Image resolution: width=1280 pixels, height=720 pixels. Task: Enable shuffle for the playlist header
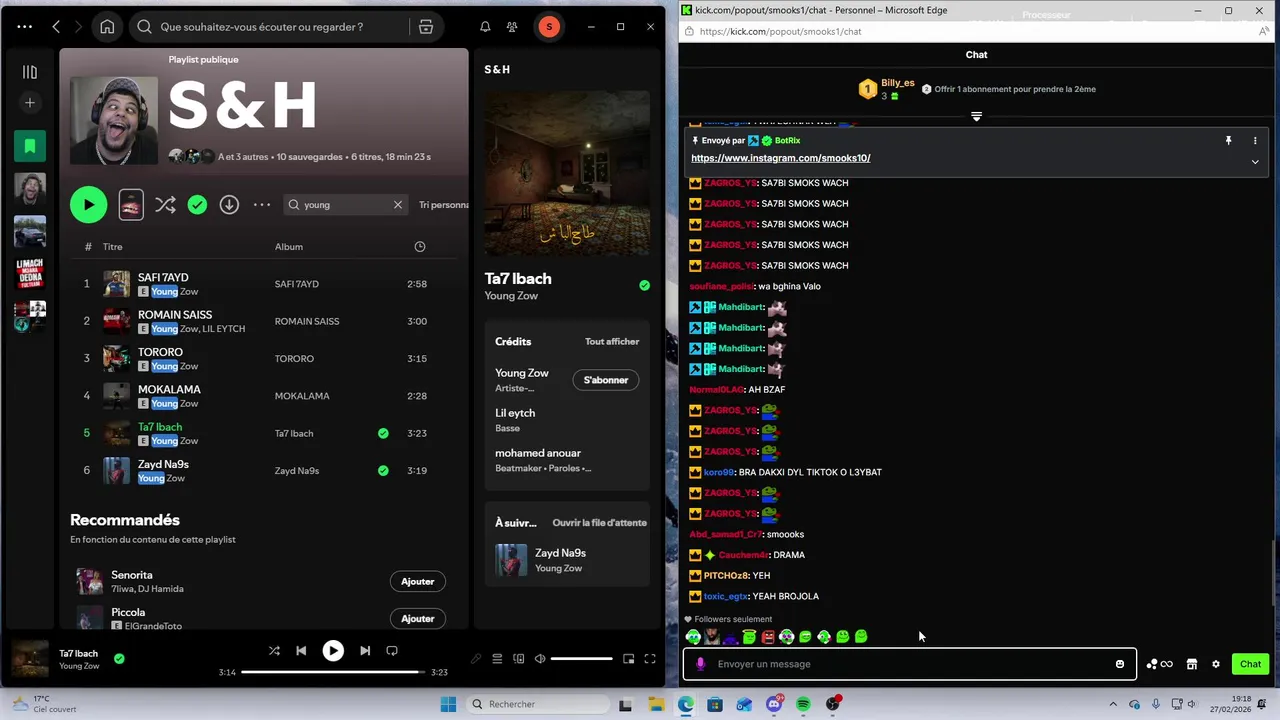[x=165, y=205]
